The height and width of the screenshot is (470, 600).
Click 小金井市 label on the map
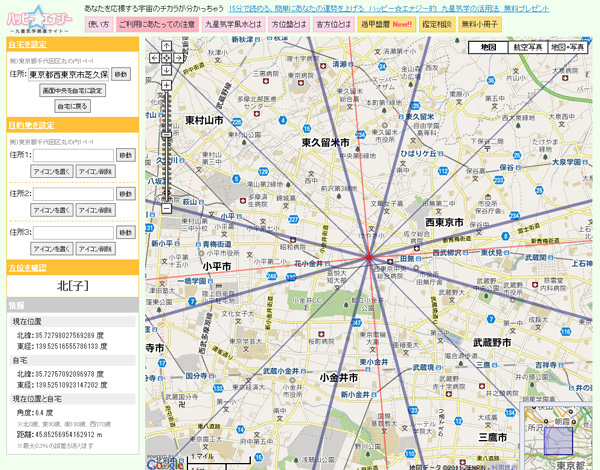point(339,377)
